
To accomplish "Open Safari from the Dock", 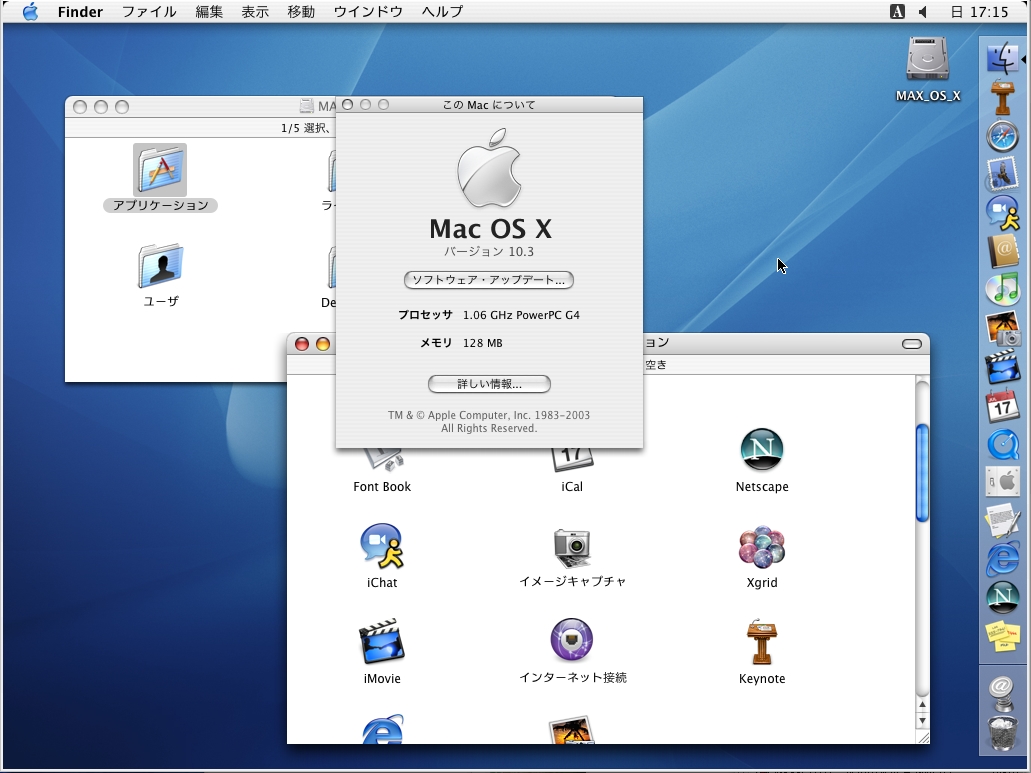I will [1002, 136].
